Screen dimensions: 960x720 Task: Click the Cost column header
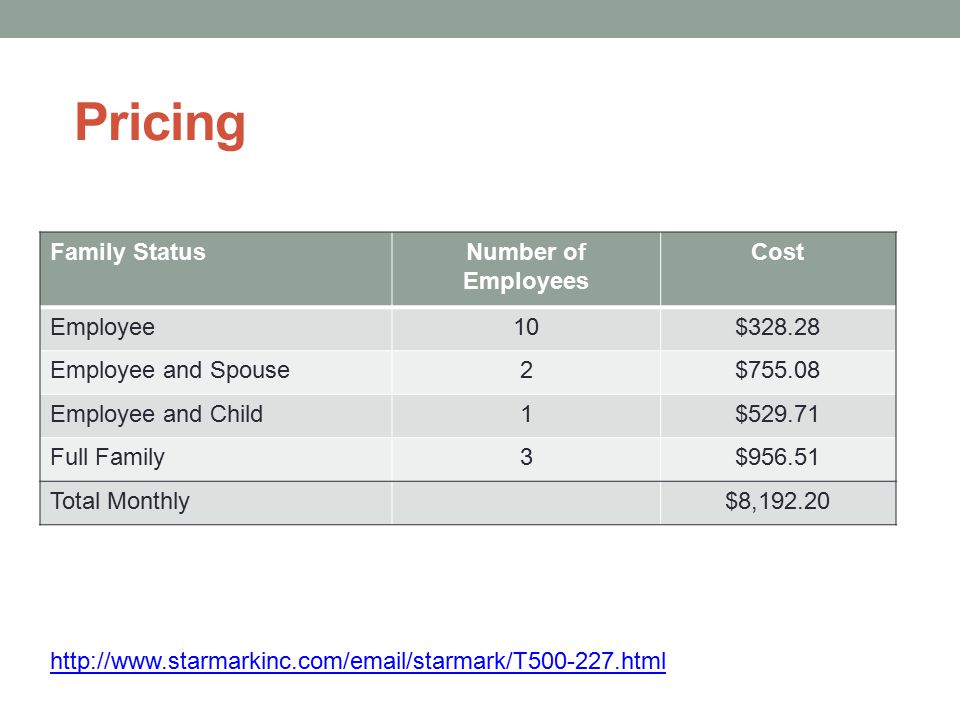coord(778,269)
